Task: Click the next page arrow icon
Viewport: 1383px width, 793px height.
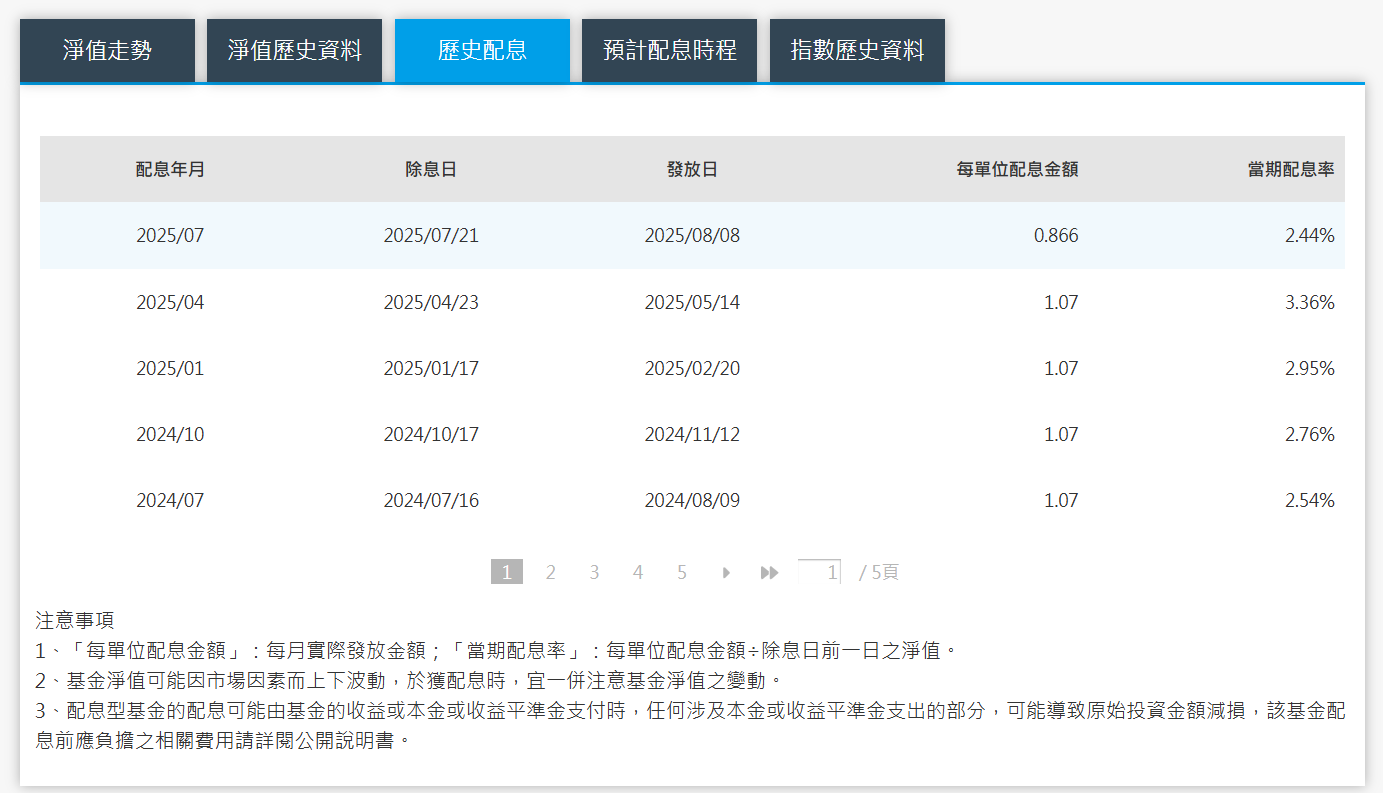Action: (x=725, y=571)
